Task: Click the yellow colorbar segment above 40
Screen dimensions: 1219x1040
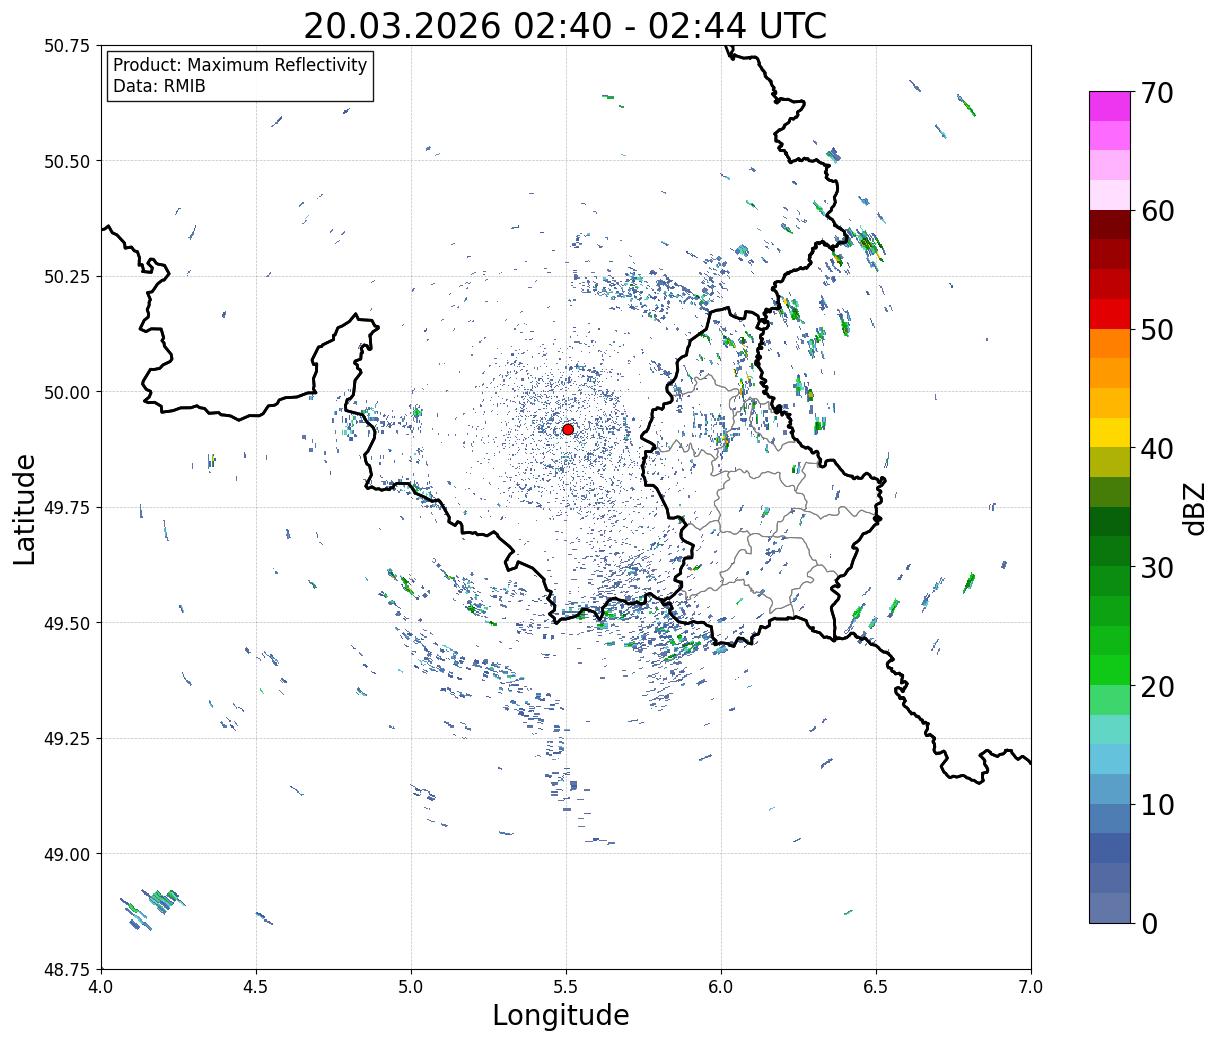Action: [x=1110, y=433]
